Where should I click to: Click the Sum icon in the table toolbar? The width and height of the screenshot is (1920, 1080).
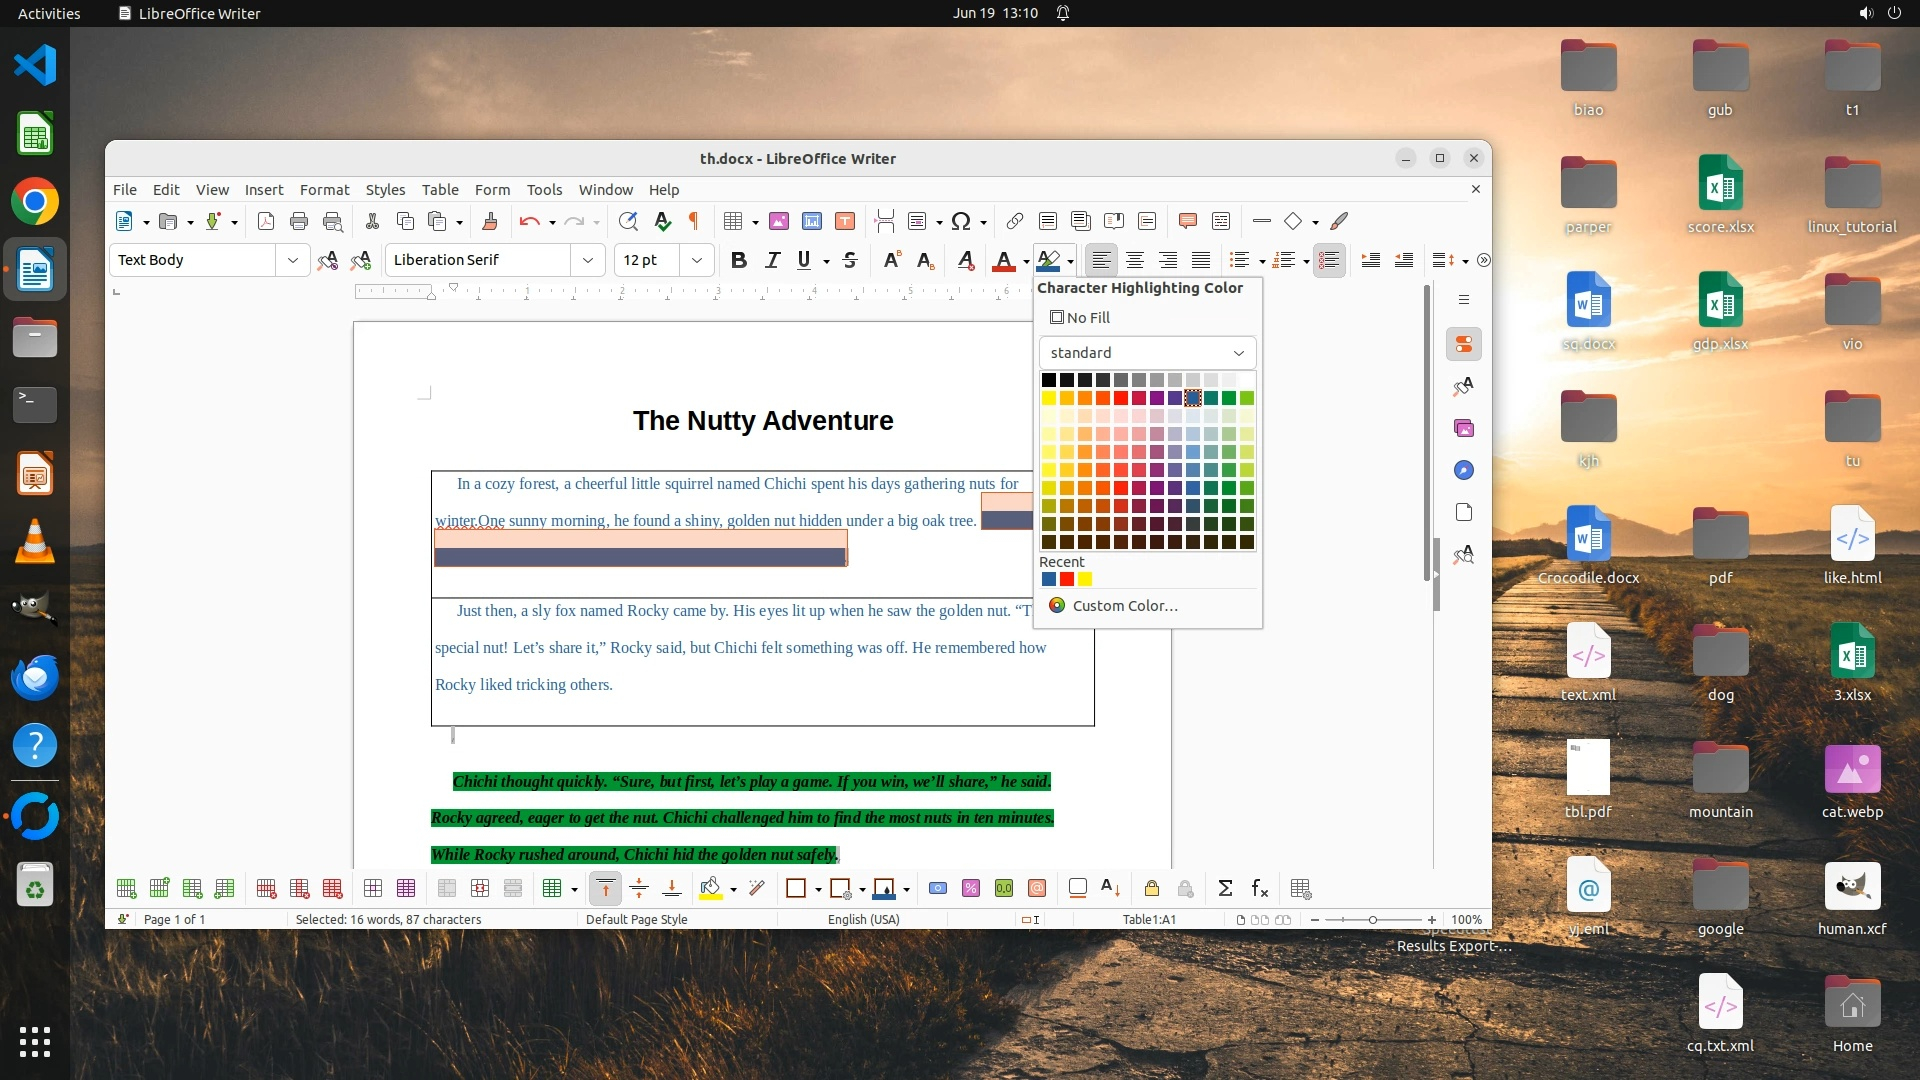pos(1225,888)
